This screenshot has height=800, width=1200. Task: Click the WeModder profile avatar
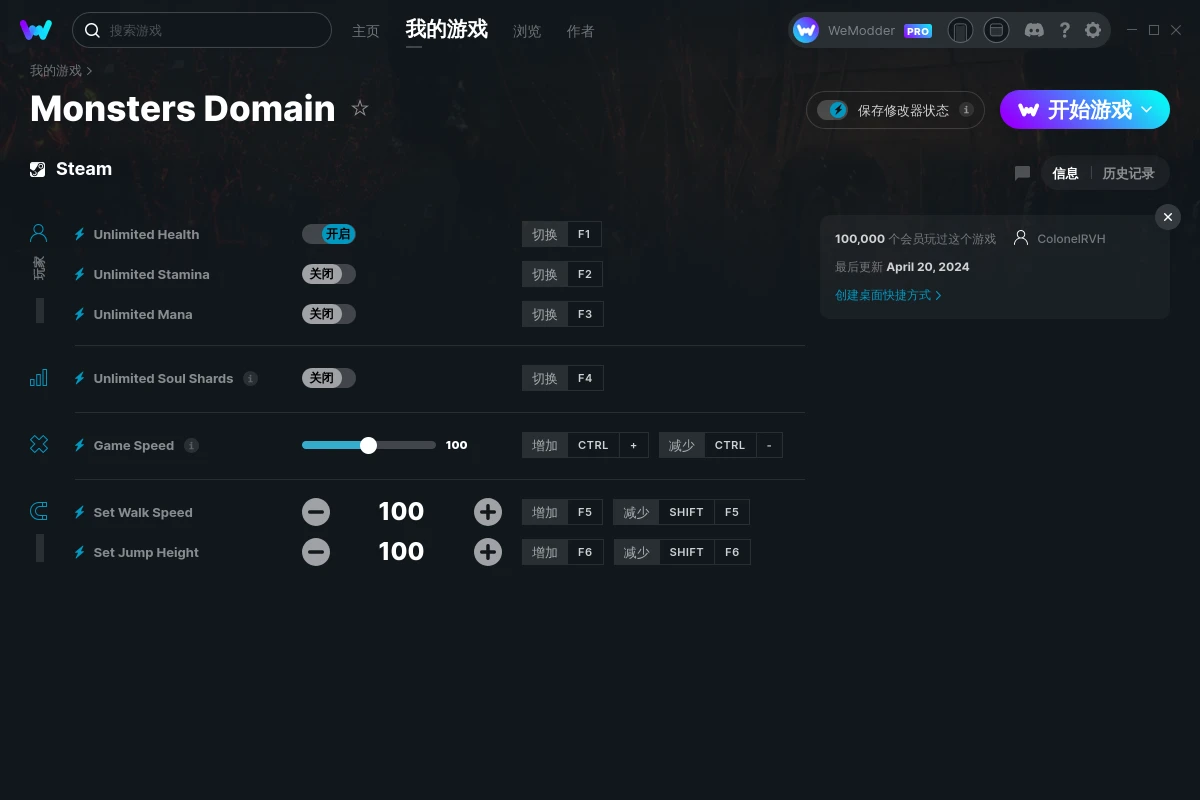click(x=806, y=30)
